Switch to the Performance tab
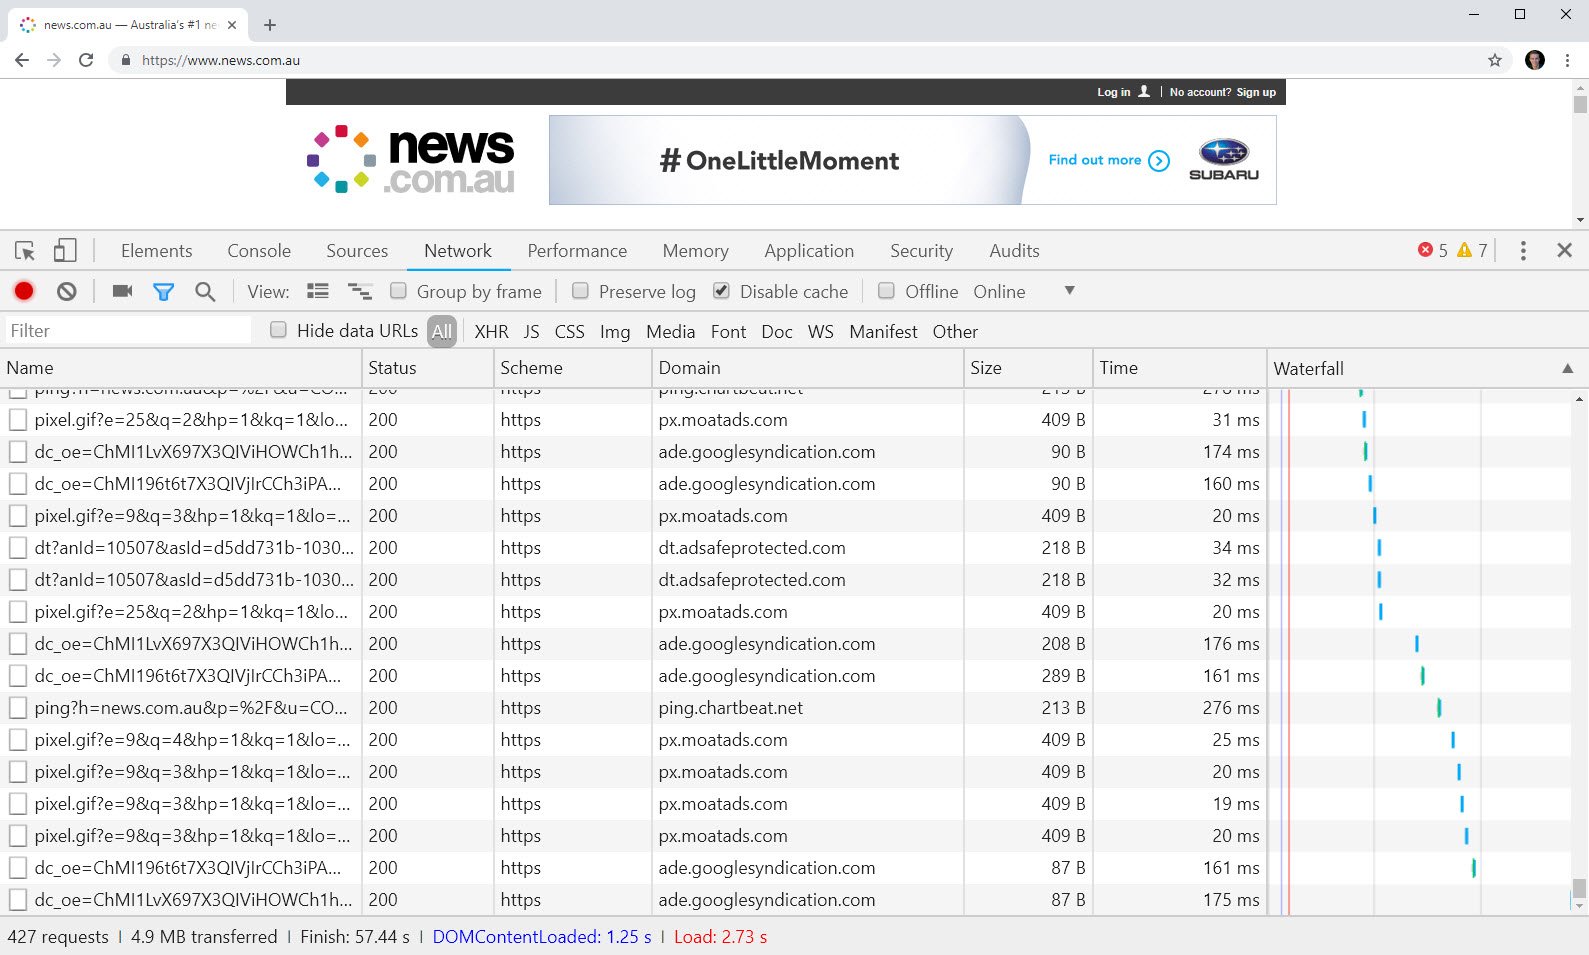Screen dimensions: 1589x955 [577, 251]
